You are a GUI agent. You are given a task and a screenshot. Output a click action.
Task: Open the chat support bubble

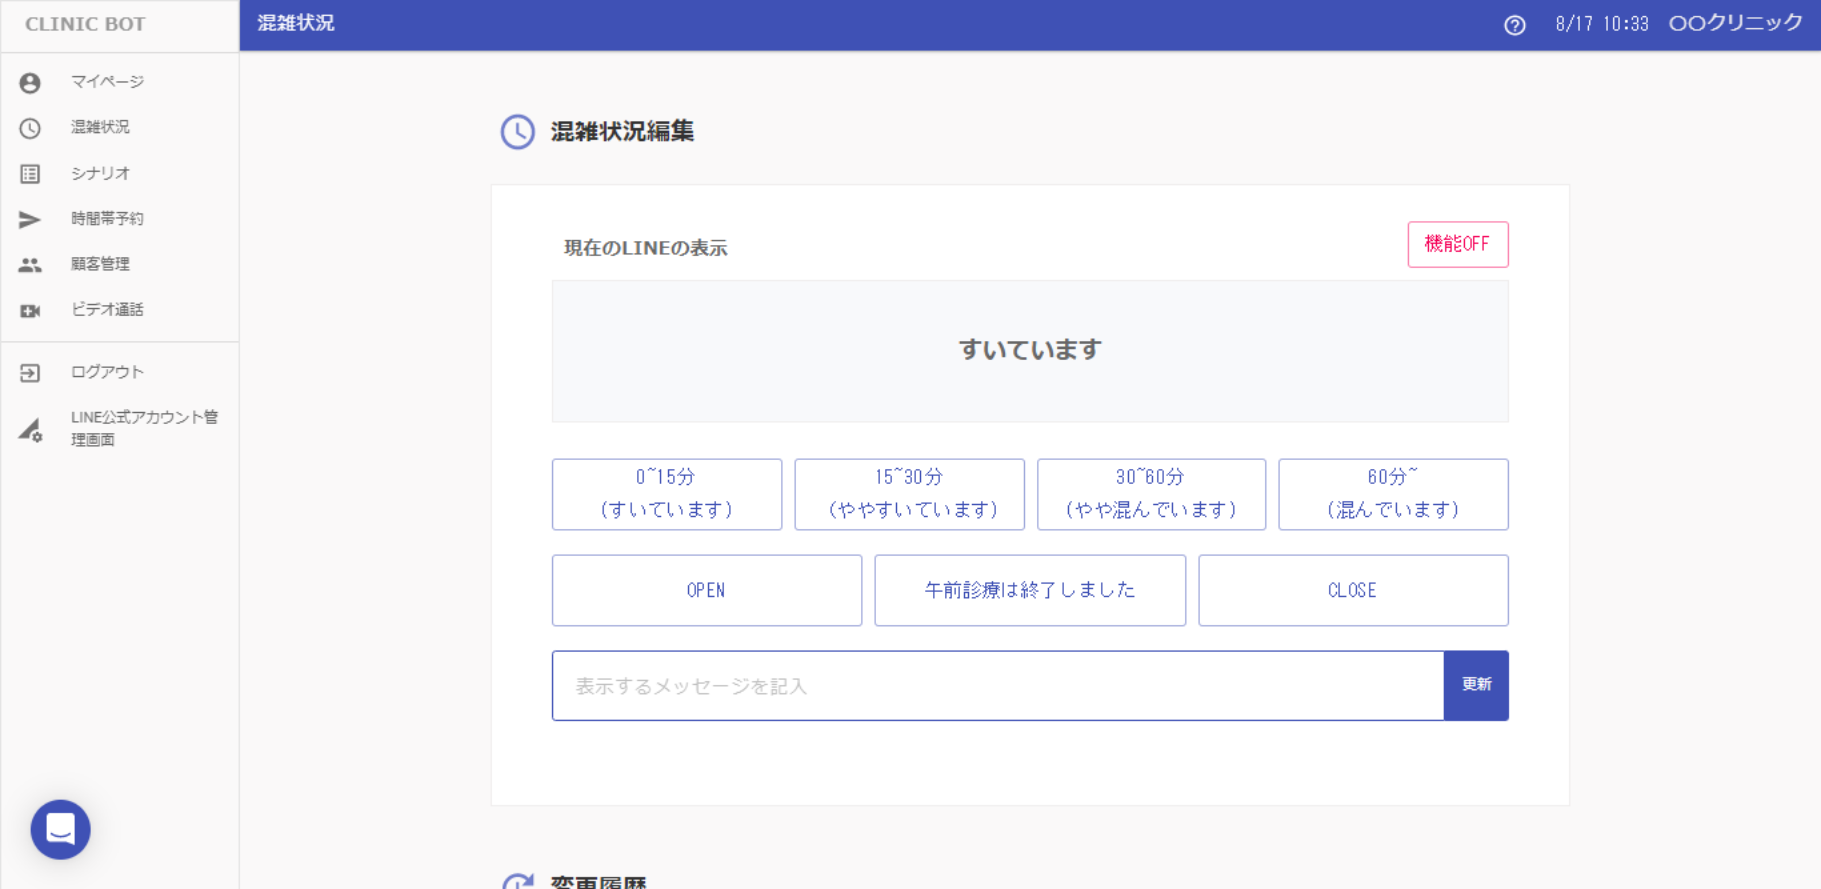tap(60, 829)
